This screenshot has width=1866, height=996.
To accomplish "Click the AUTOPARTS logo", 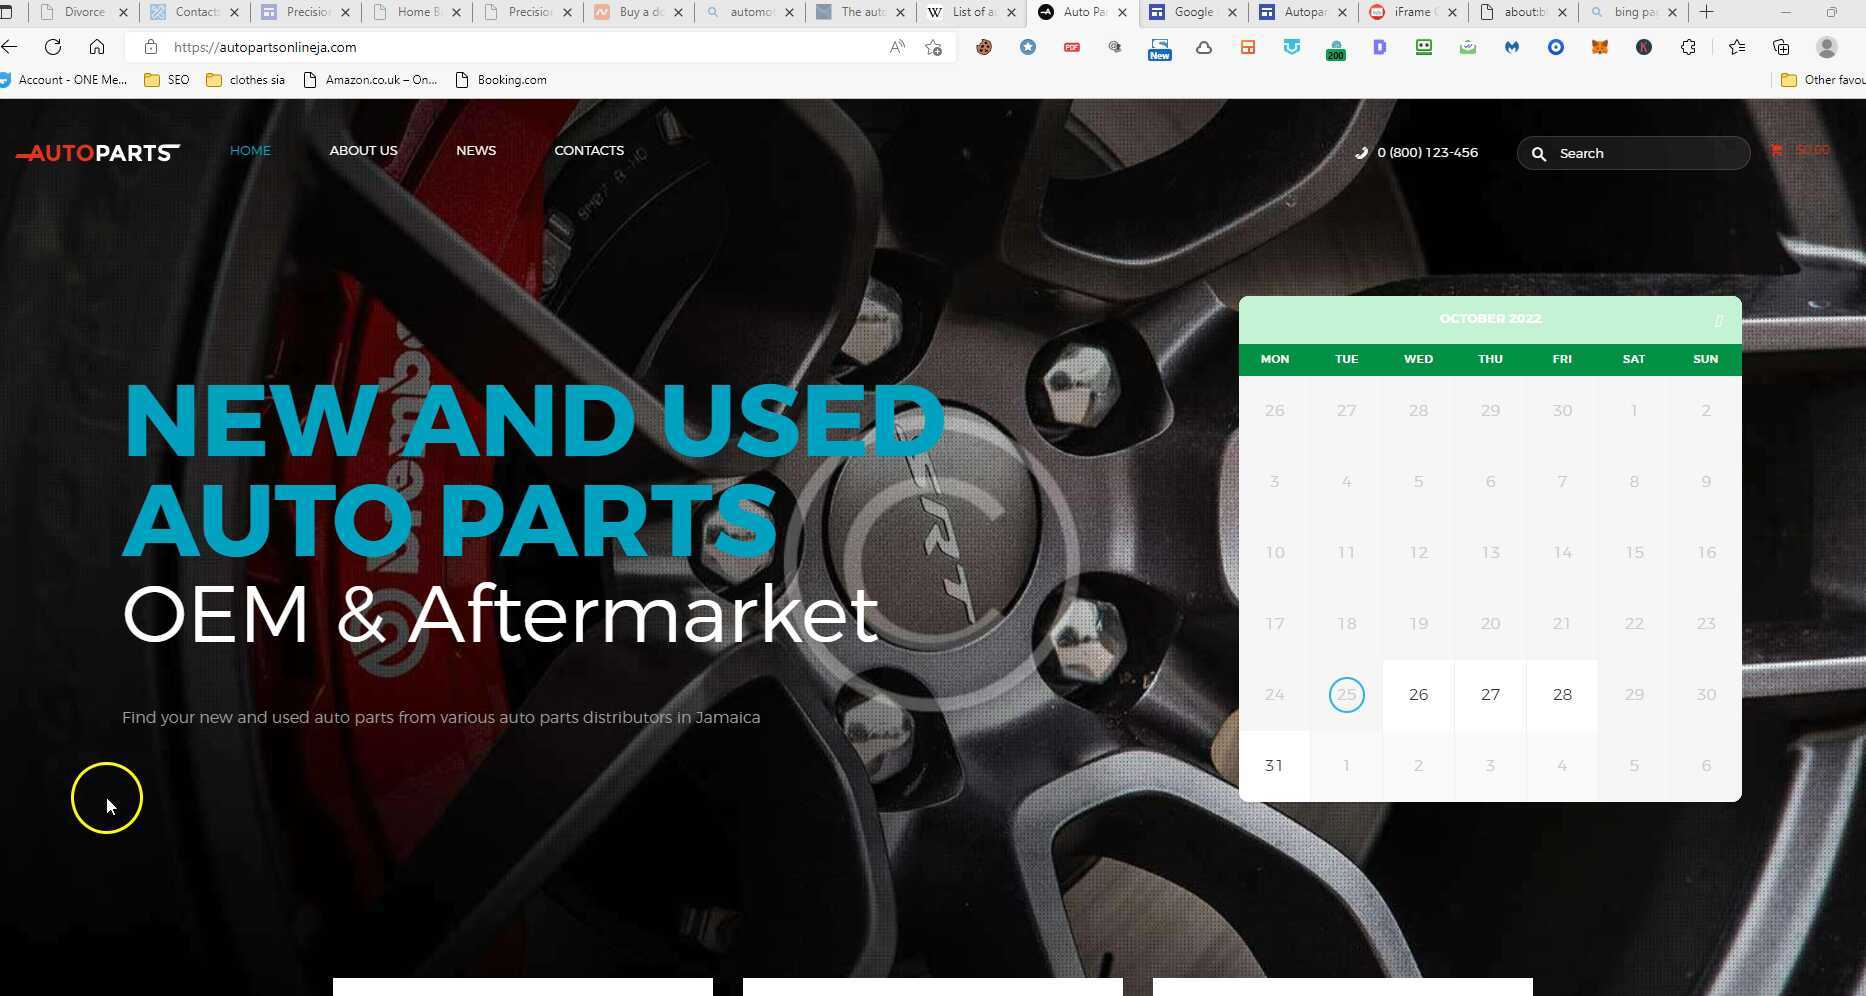I will (x=98, y=153).
